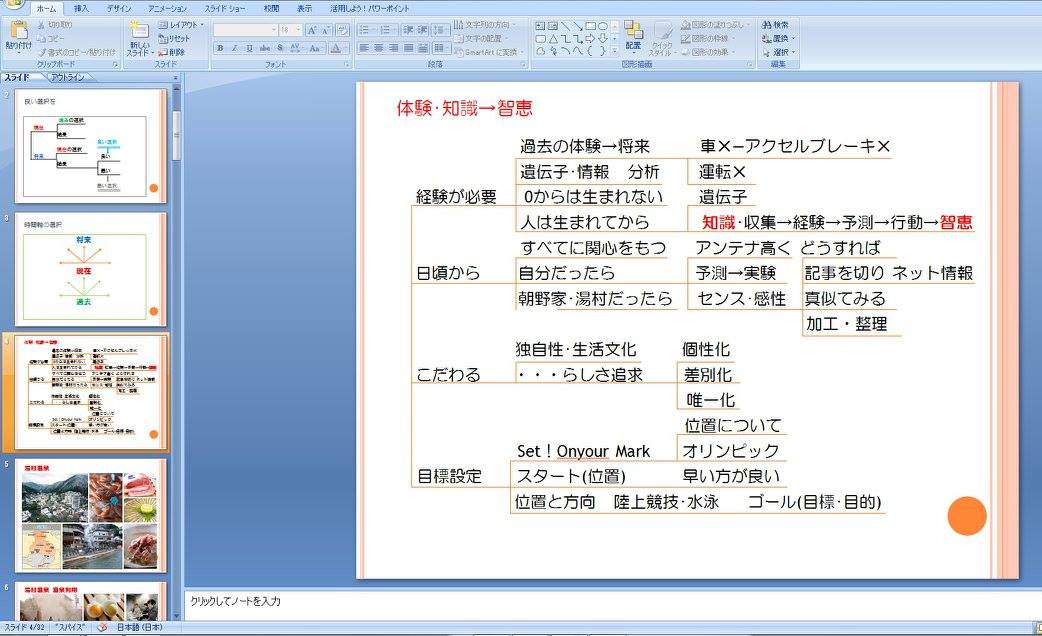Click the 検索 find button
This screenshot has height=636, width=1042.
pyautogui.click(x=776, y=25)
